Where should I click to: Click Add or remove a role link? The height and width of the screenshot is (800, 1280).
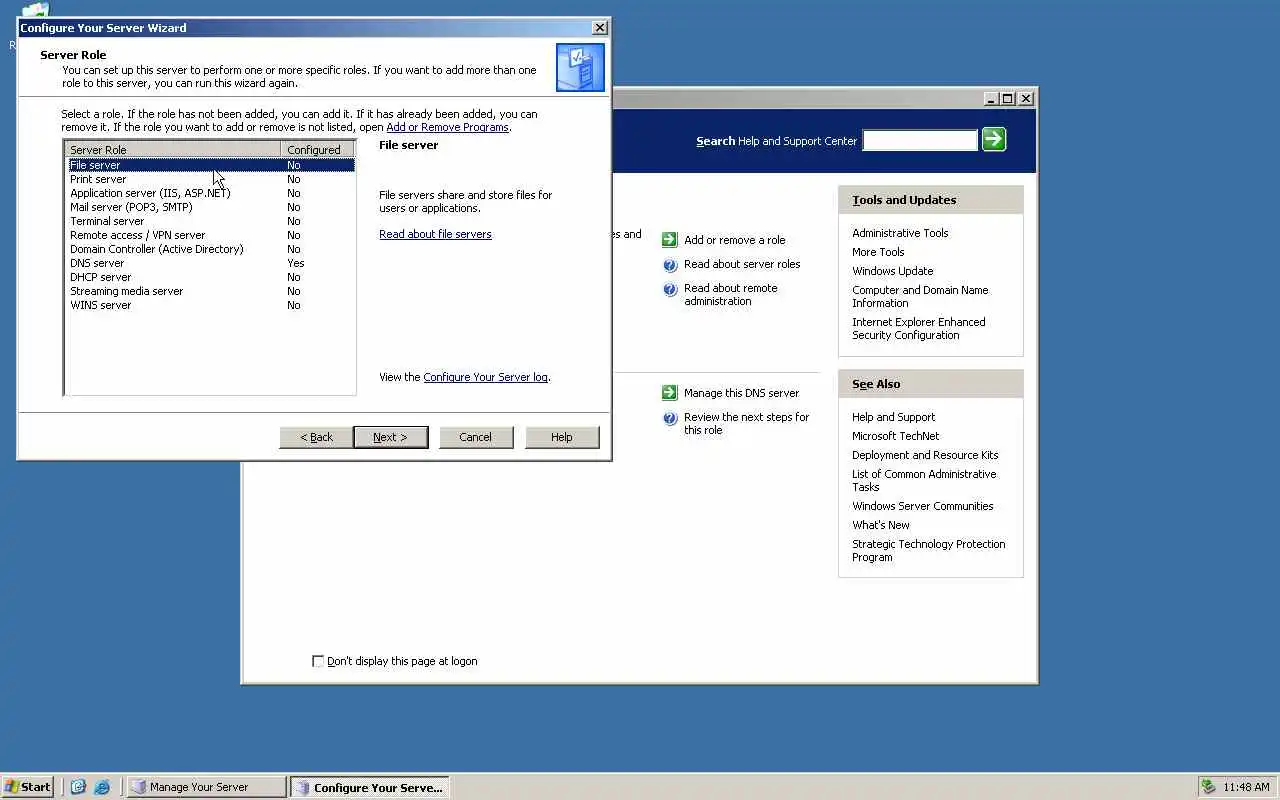tap(734, 240)
